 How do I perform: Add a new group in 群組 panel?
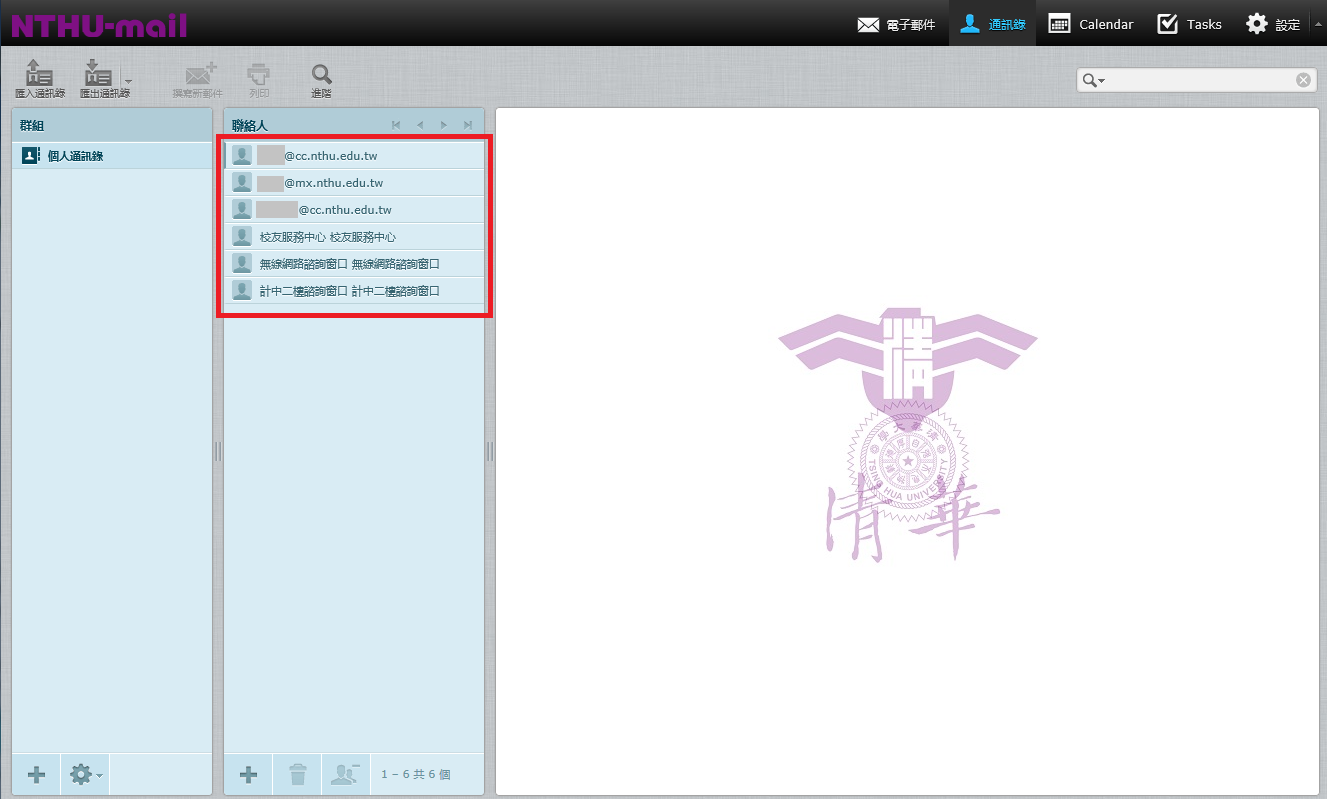coord(36,774)
